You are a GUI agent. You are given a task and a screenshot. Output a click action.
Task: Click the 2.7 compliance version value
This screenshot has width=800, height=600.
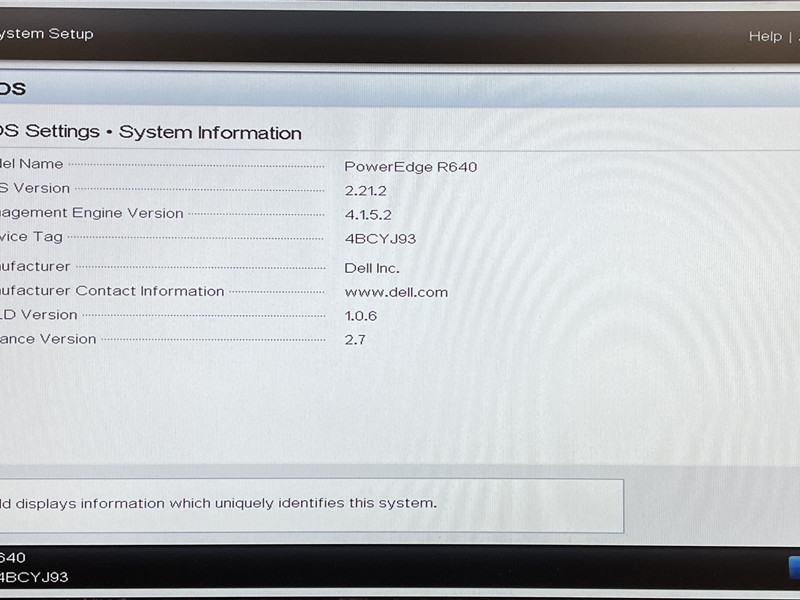[x=355, y=340]
